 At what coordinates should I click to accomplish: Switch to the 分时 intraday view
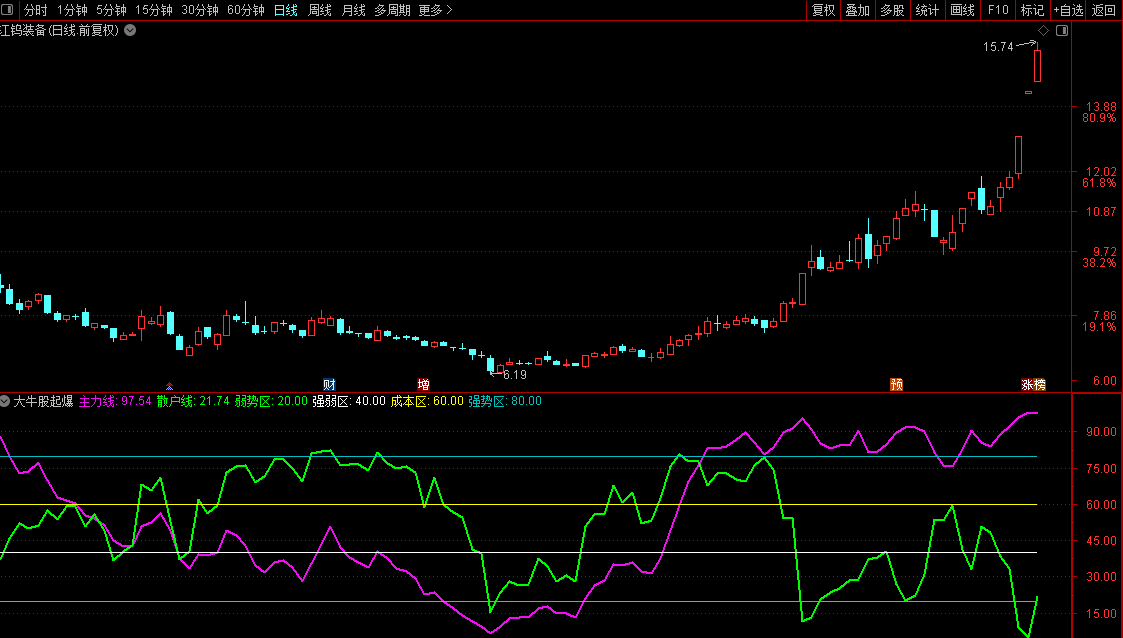pos(35,10)
